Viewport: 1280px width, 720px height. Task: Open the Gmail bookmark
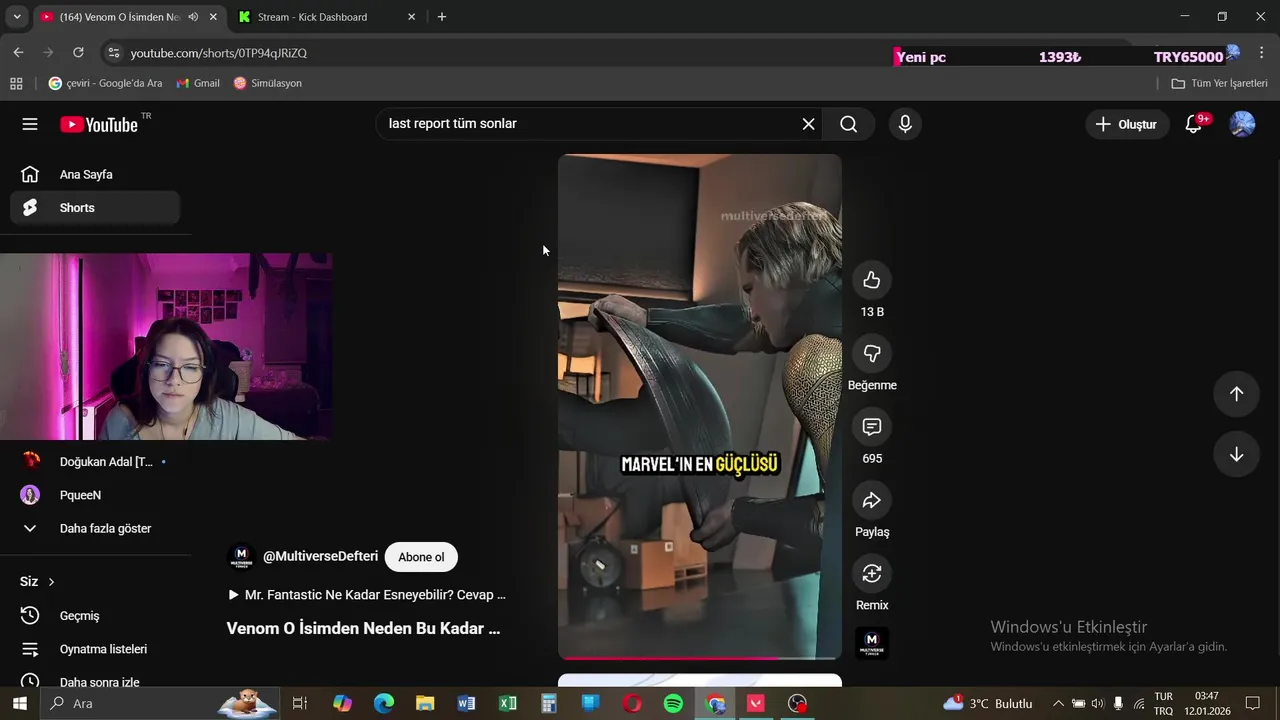198,83
